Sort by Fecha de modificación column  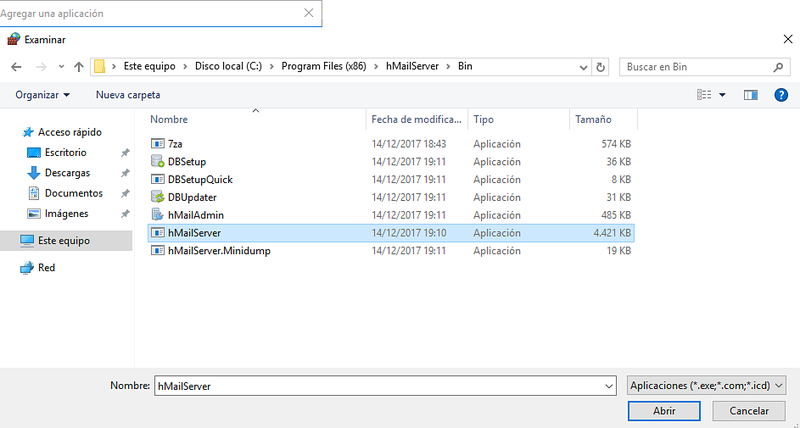(x=417, y=119)
